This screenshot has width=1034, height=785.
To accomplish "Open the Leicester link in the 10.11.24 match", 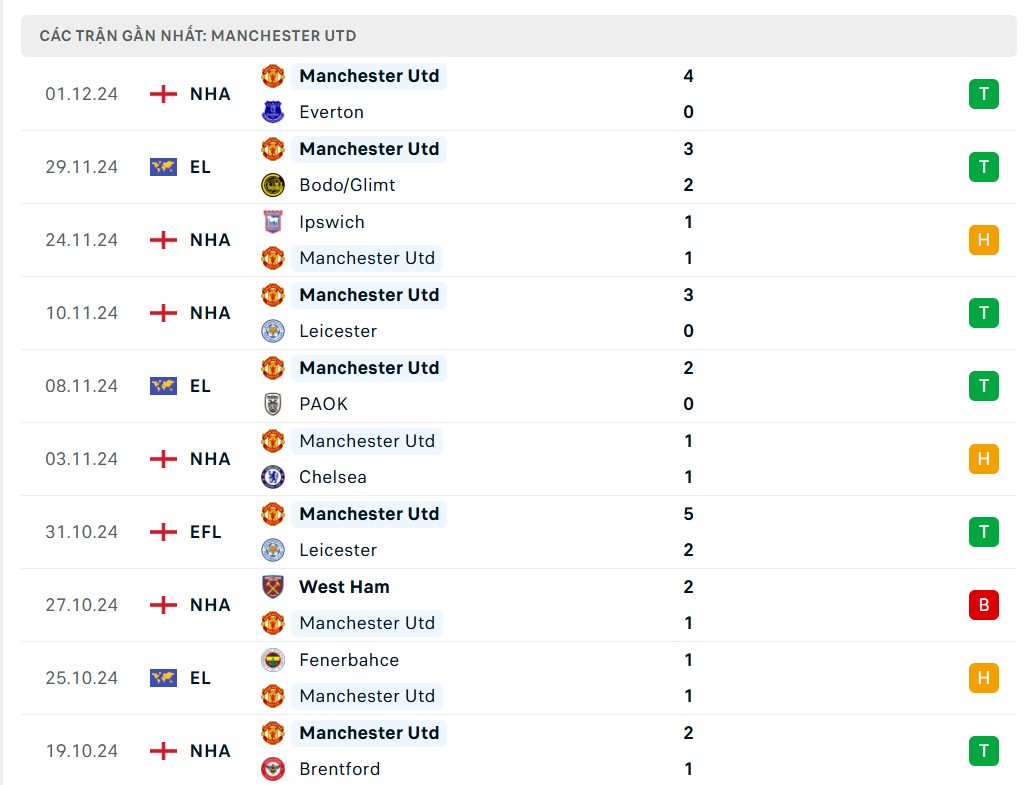I will pos(338,331).
